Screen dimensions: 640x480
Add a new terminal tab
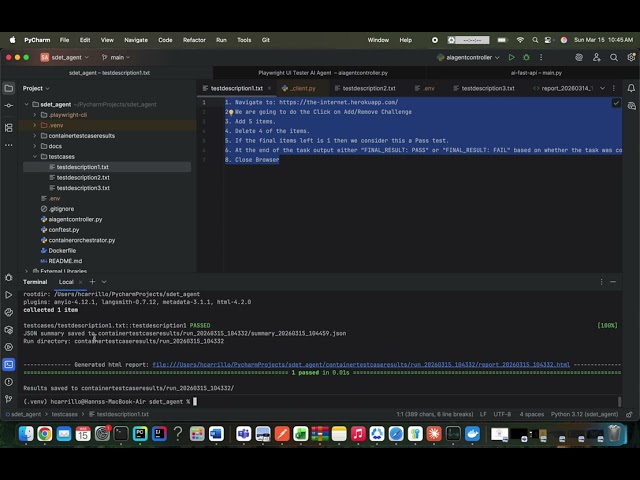(x=92, y=282)
